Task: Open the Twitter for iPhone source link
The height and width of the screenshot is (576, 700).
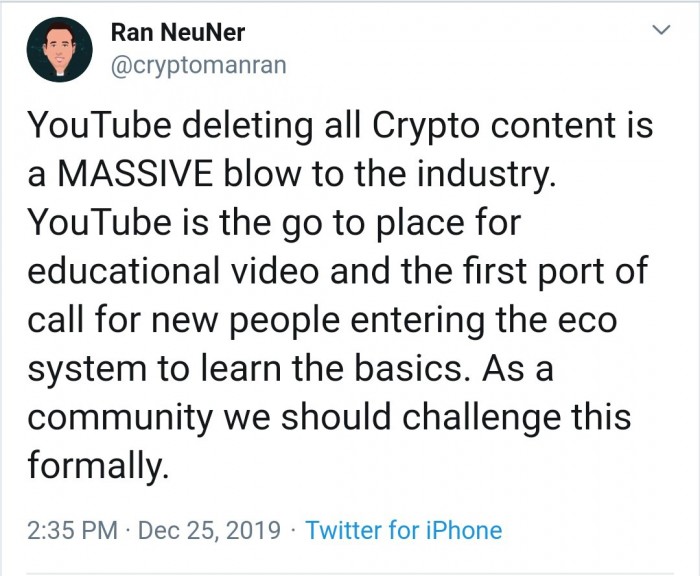Action: click(x=403, y=529)
